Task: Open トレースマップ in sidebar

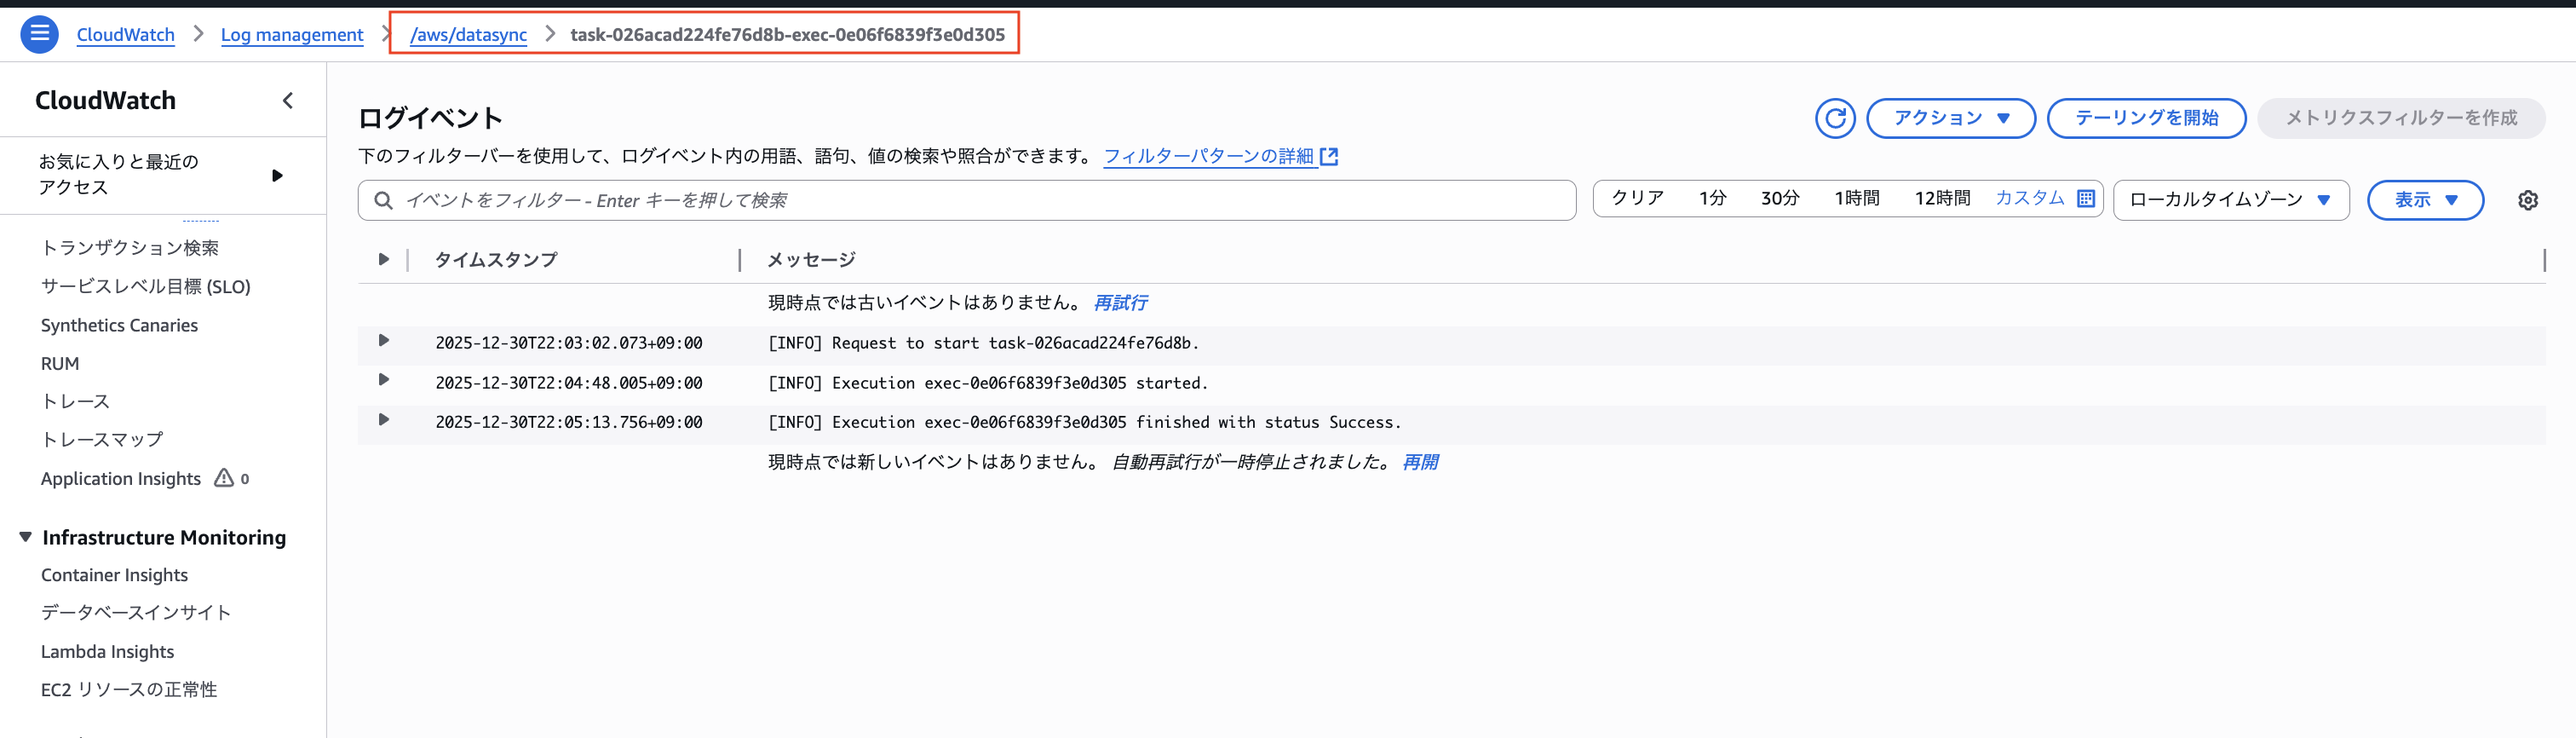Action: pyautogui.click(x=102, y=439)
